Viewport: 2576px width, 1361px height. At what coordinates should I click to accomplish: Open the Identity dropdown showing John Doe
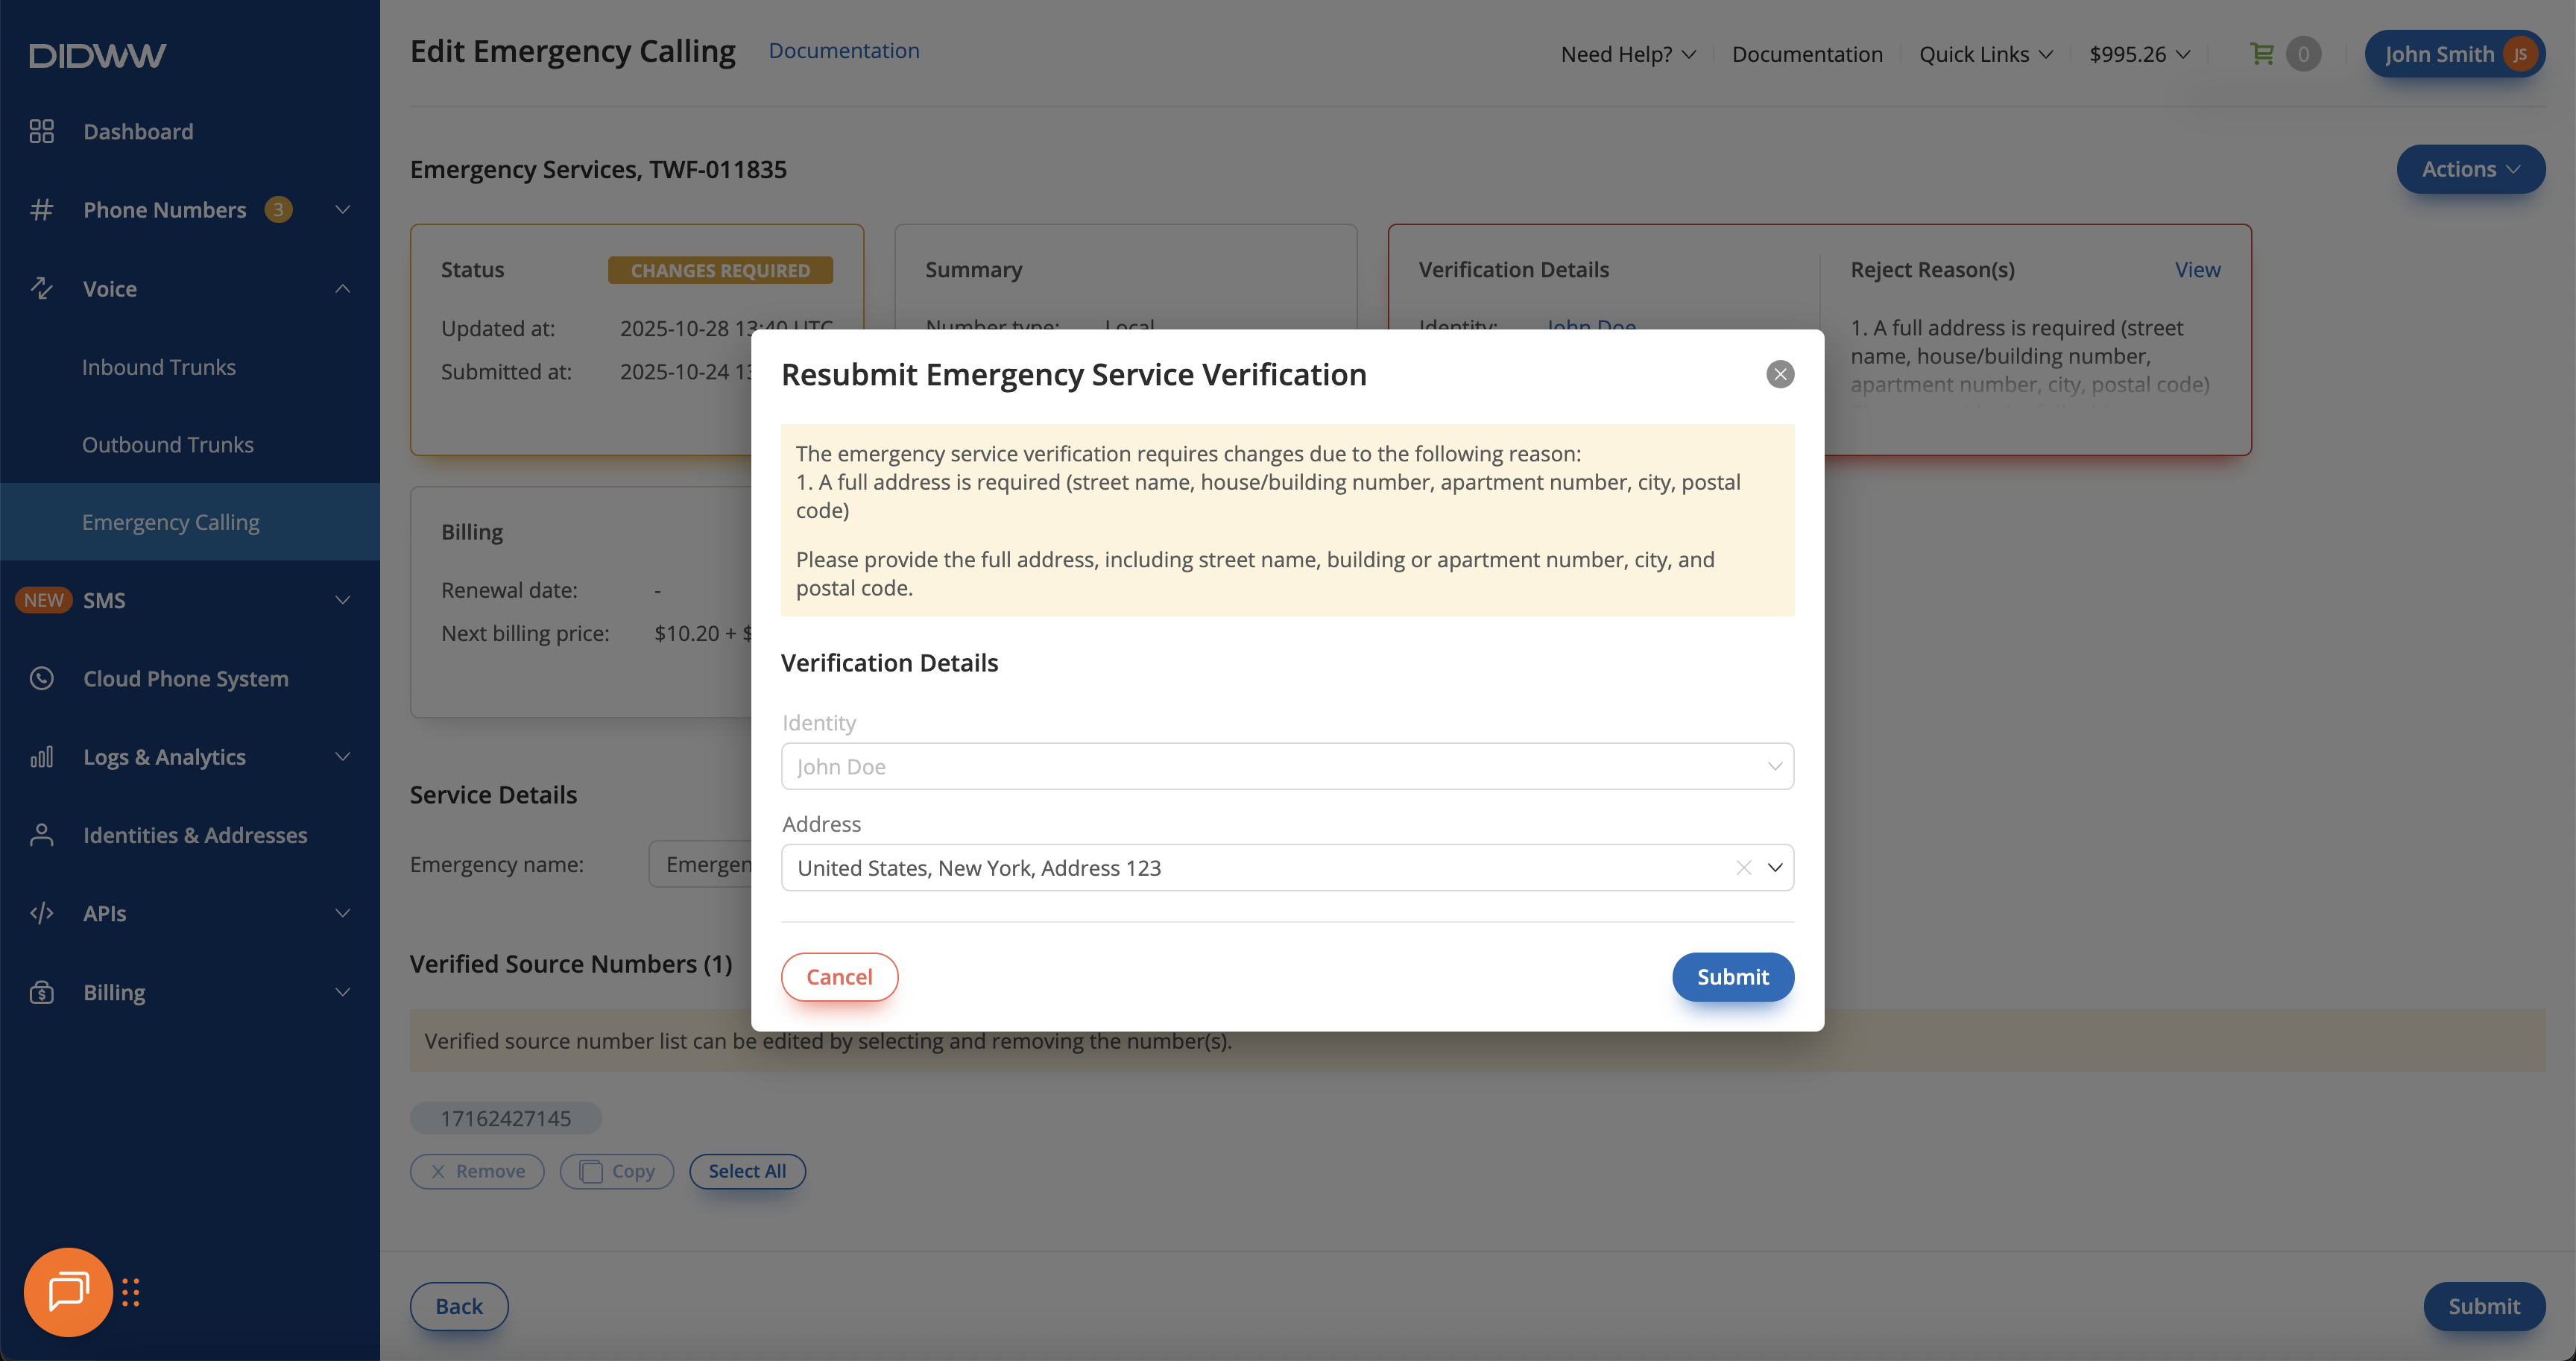tap(1286, 766)
